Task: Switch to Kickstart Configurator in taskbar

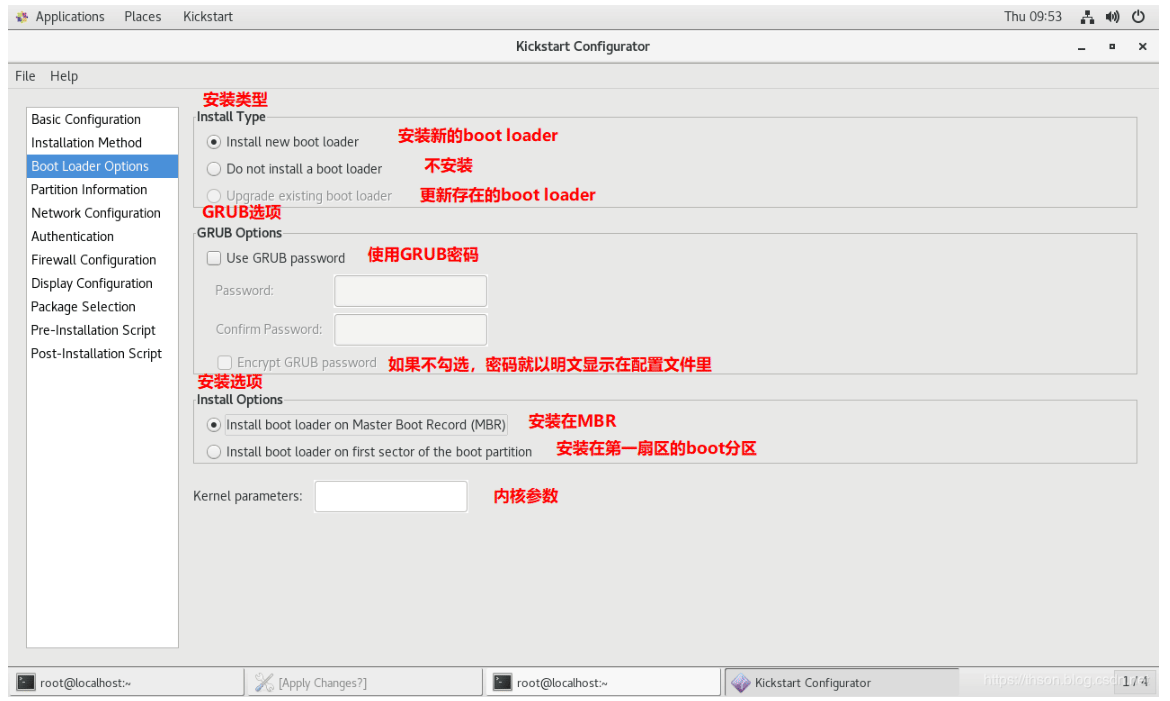Action: coord(842,682)
